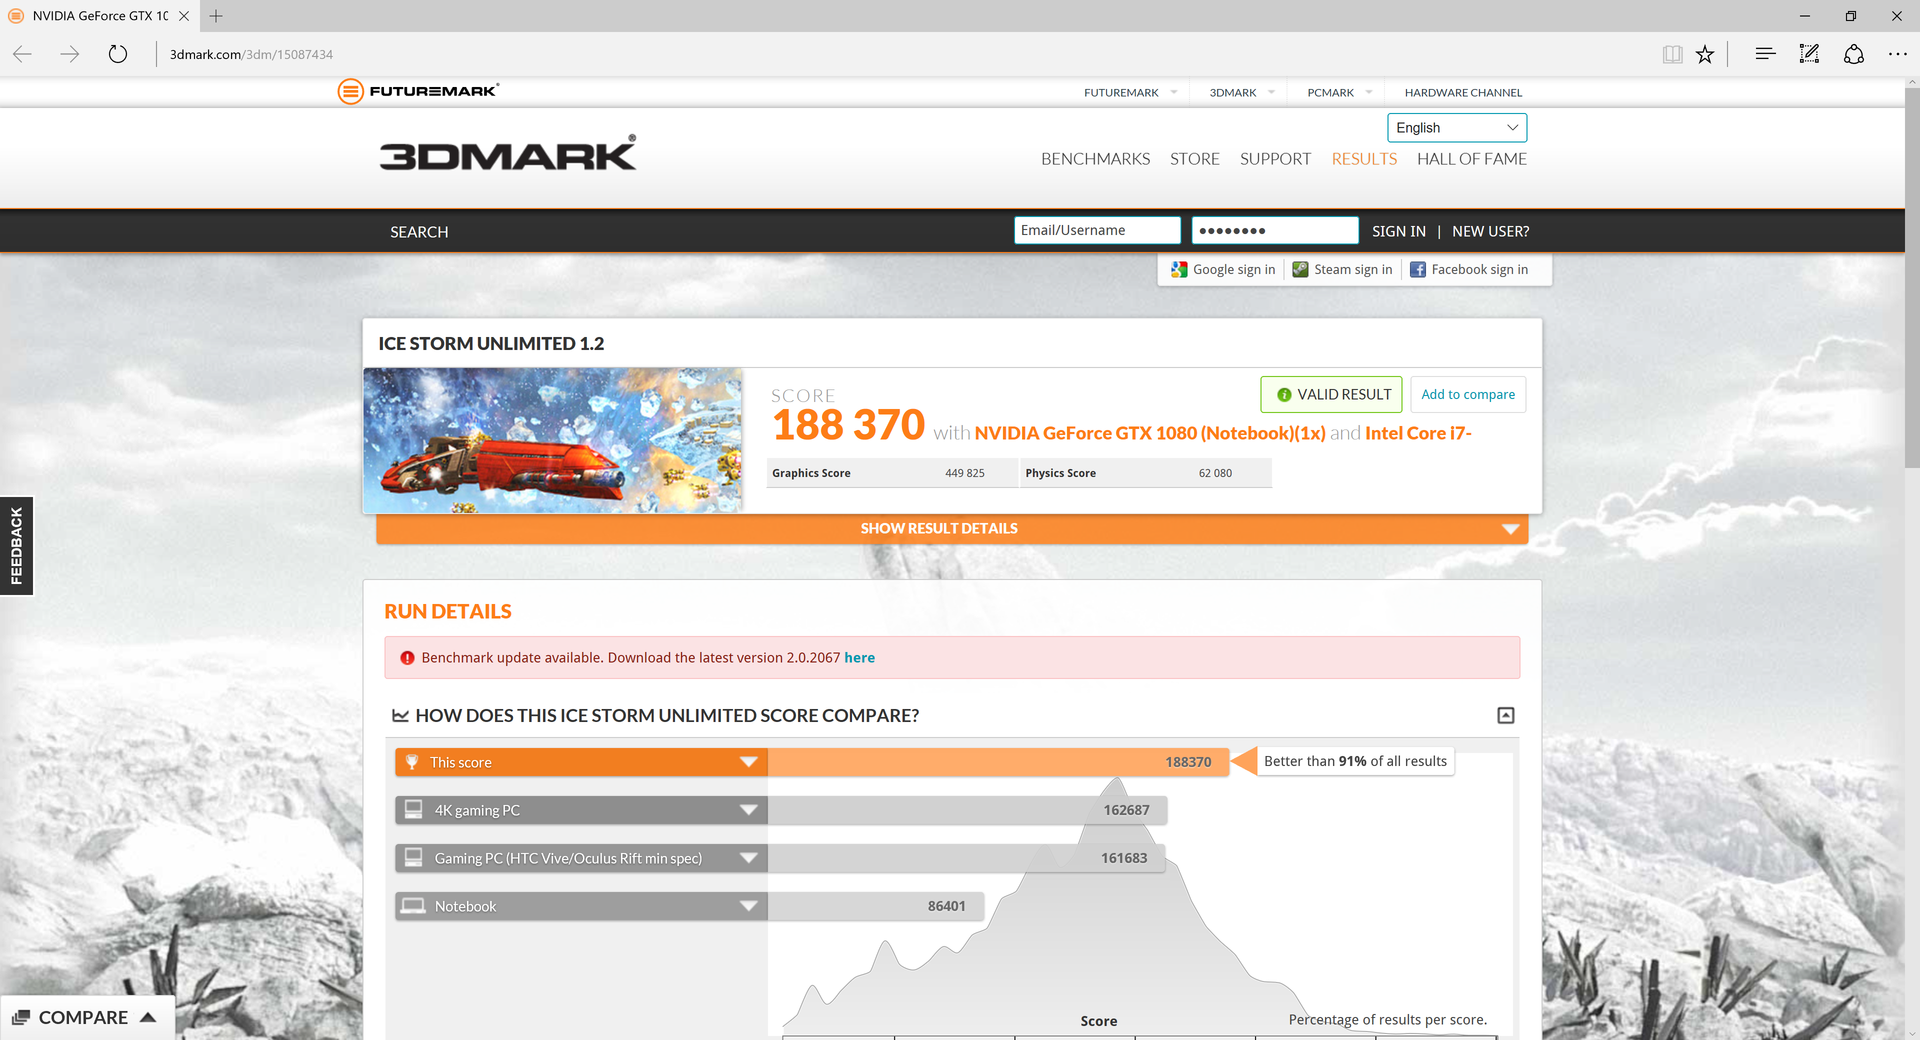Image resolution: width=1920 pixels, height=1040 pixels.
Task: Open NVIDIA GeForce GTX 1080 Notebook link
Action: pyautogui.click(x=1150, y=433)
